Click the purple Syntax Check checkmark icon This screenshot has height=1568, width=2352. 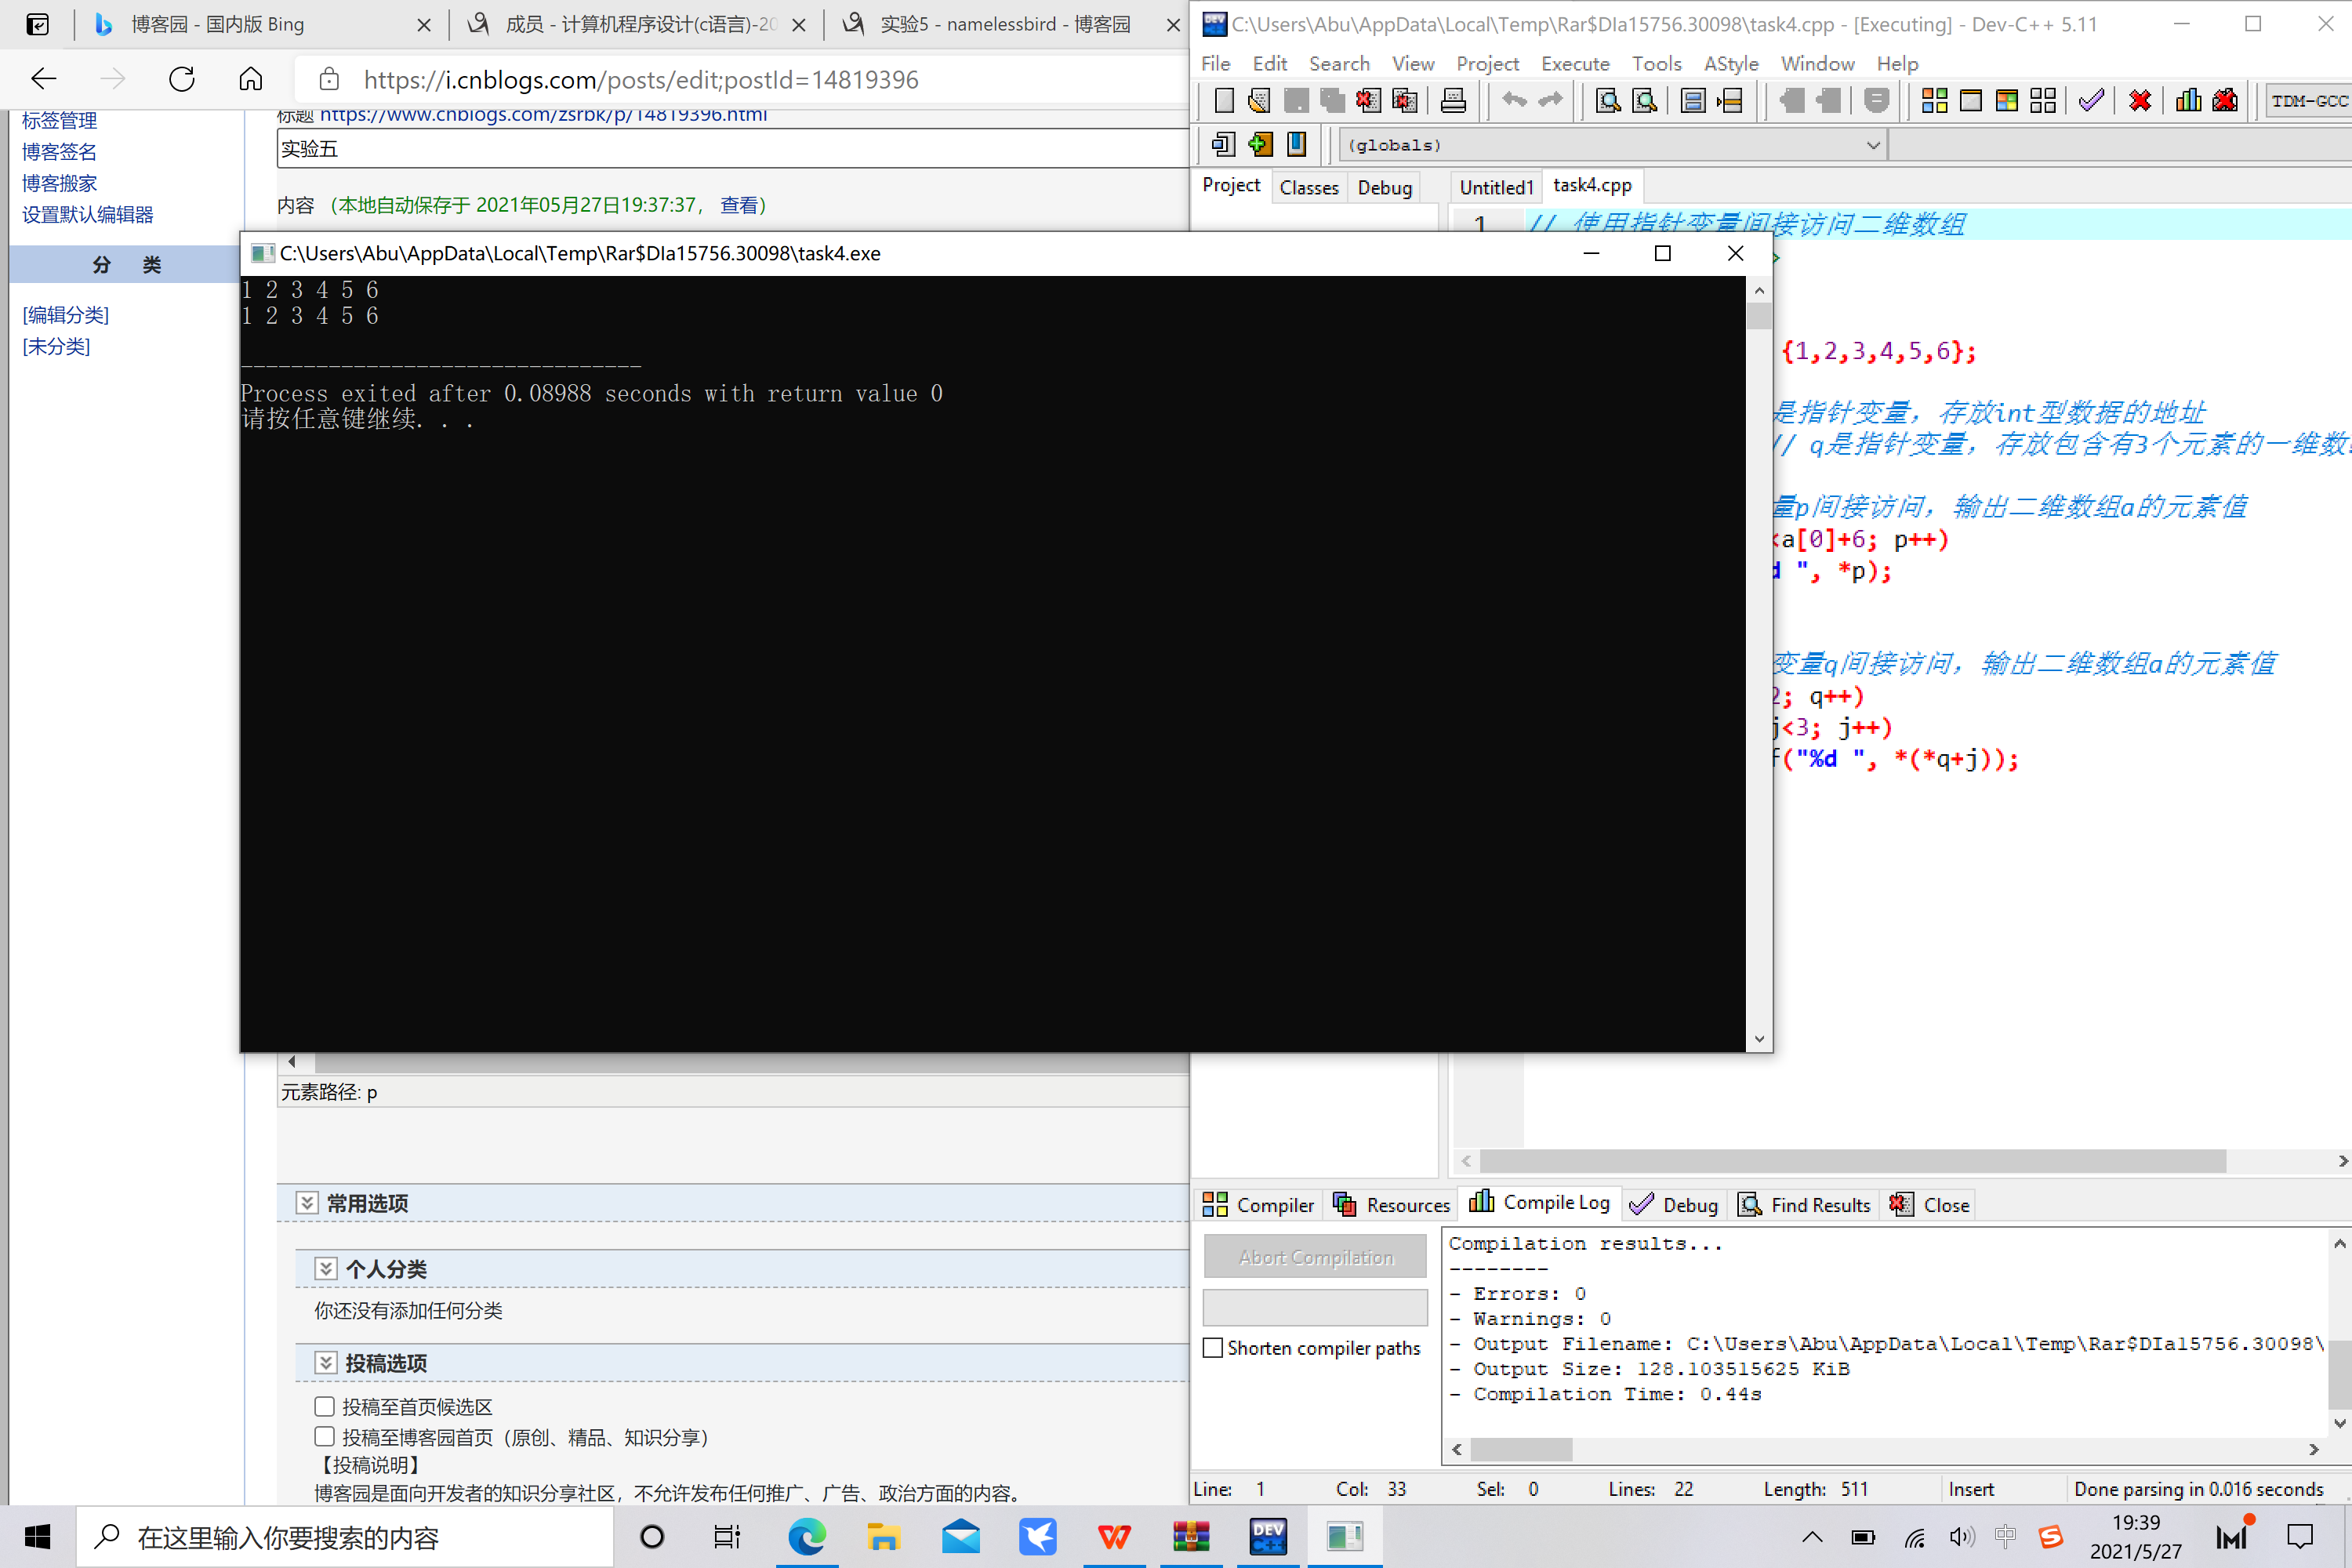point(2090,100)
